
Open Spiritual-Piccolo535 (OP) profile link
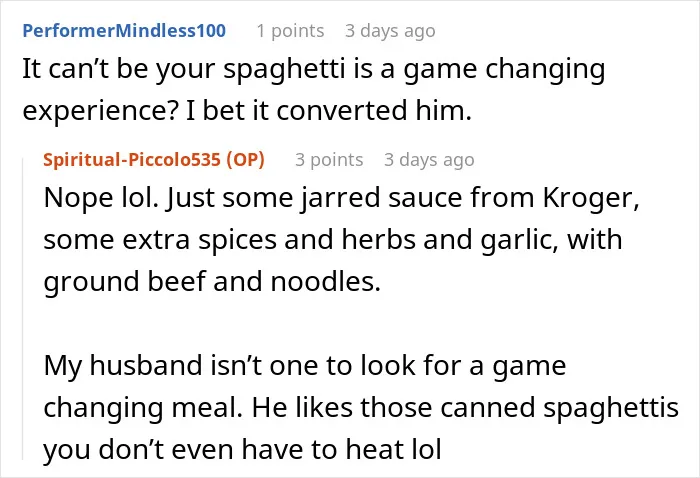click(154, 160)
